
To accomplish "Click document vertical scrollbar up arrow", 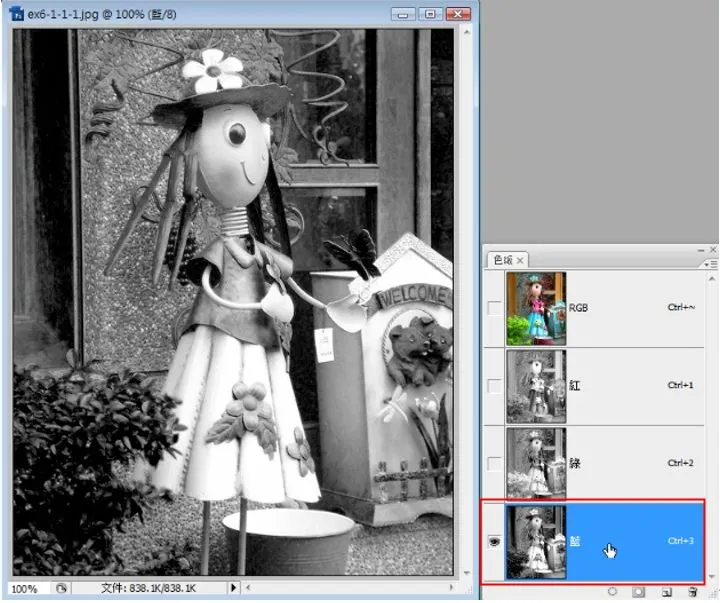I will pyautogui.click(x=467, y=32).
